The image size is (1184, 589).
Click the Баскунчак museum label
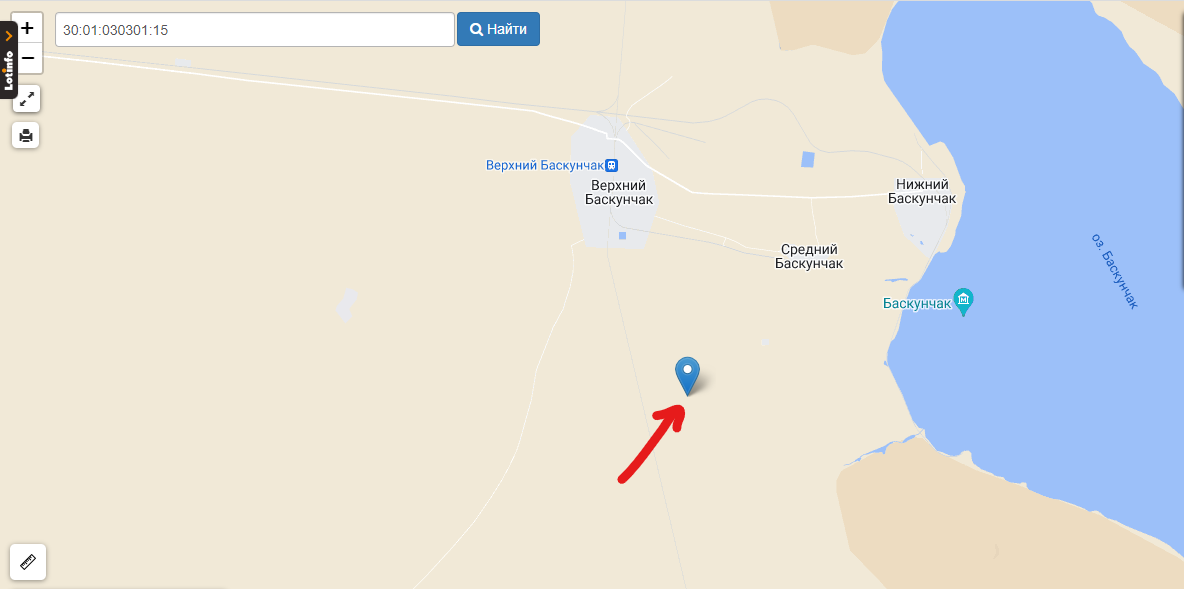[917, 304]
